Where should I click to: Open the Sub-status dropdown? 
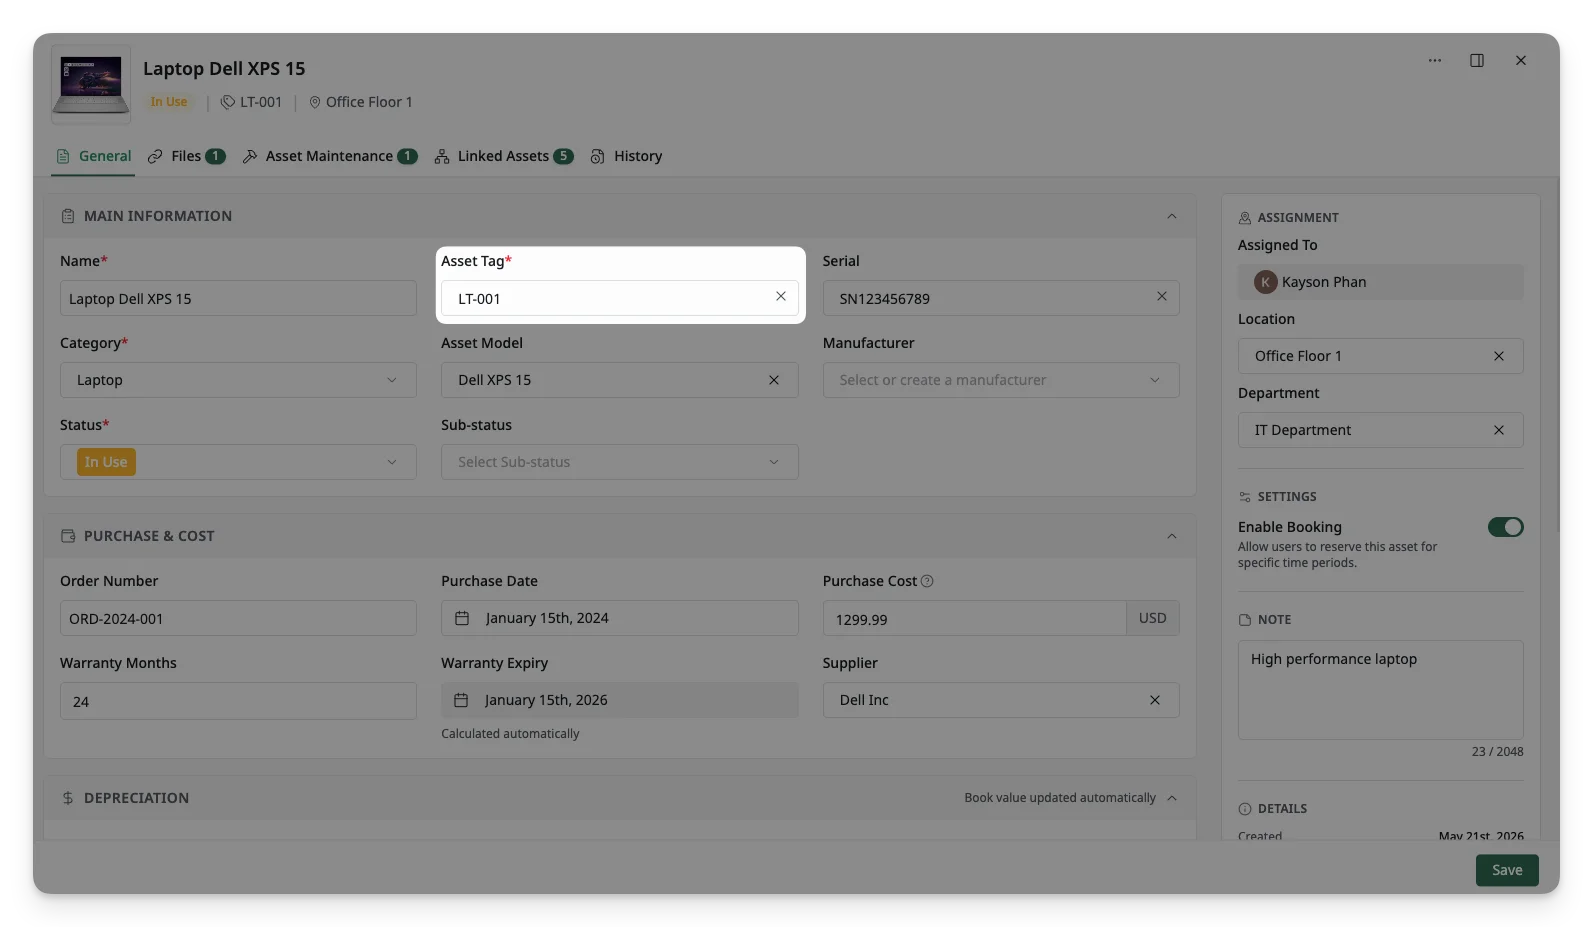click(619, 462)
